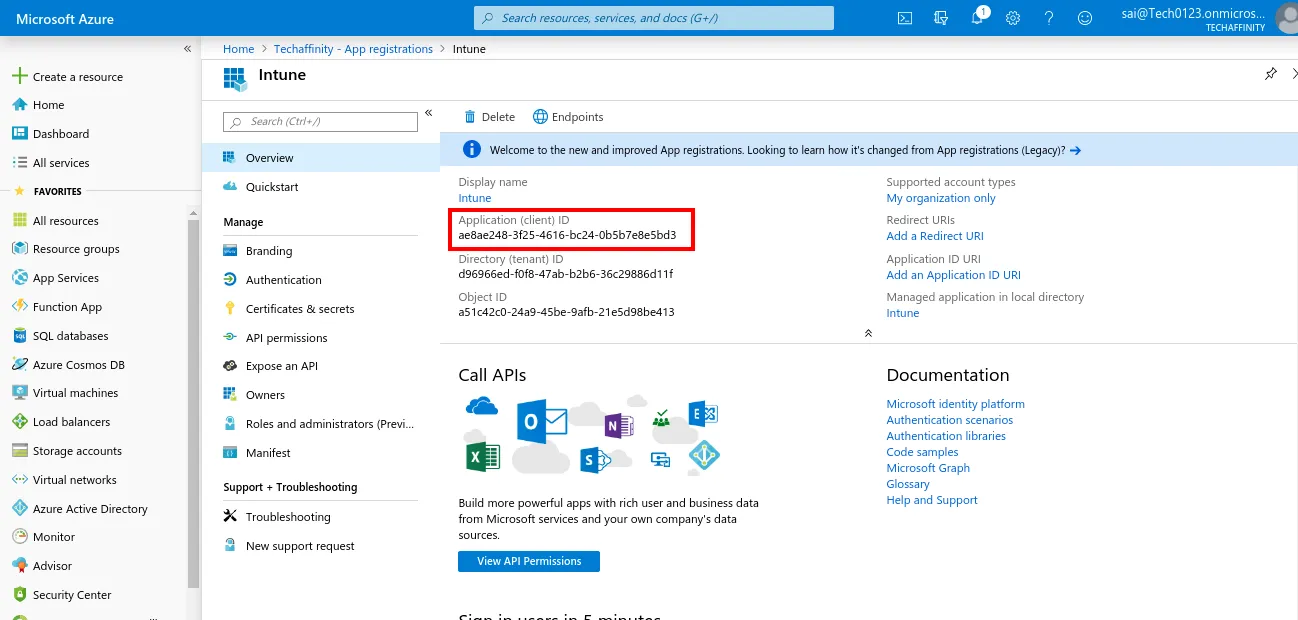Click the blade Search (Ctrl+/) field
1298x620 pixels.
click(320, 122)
